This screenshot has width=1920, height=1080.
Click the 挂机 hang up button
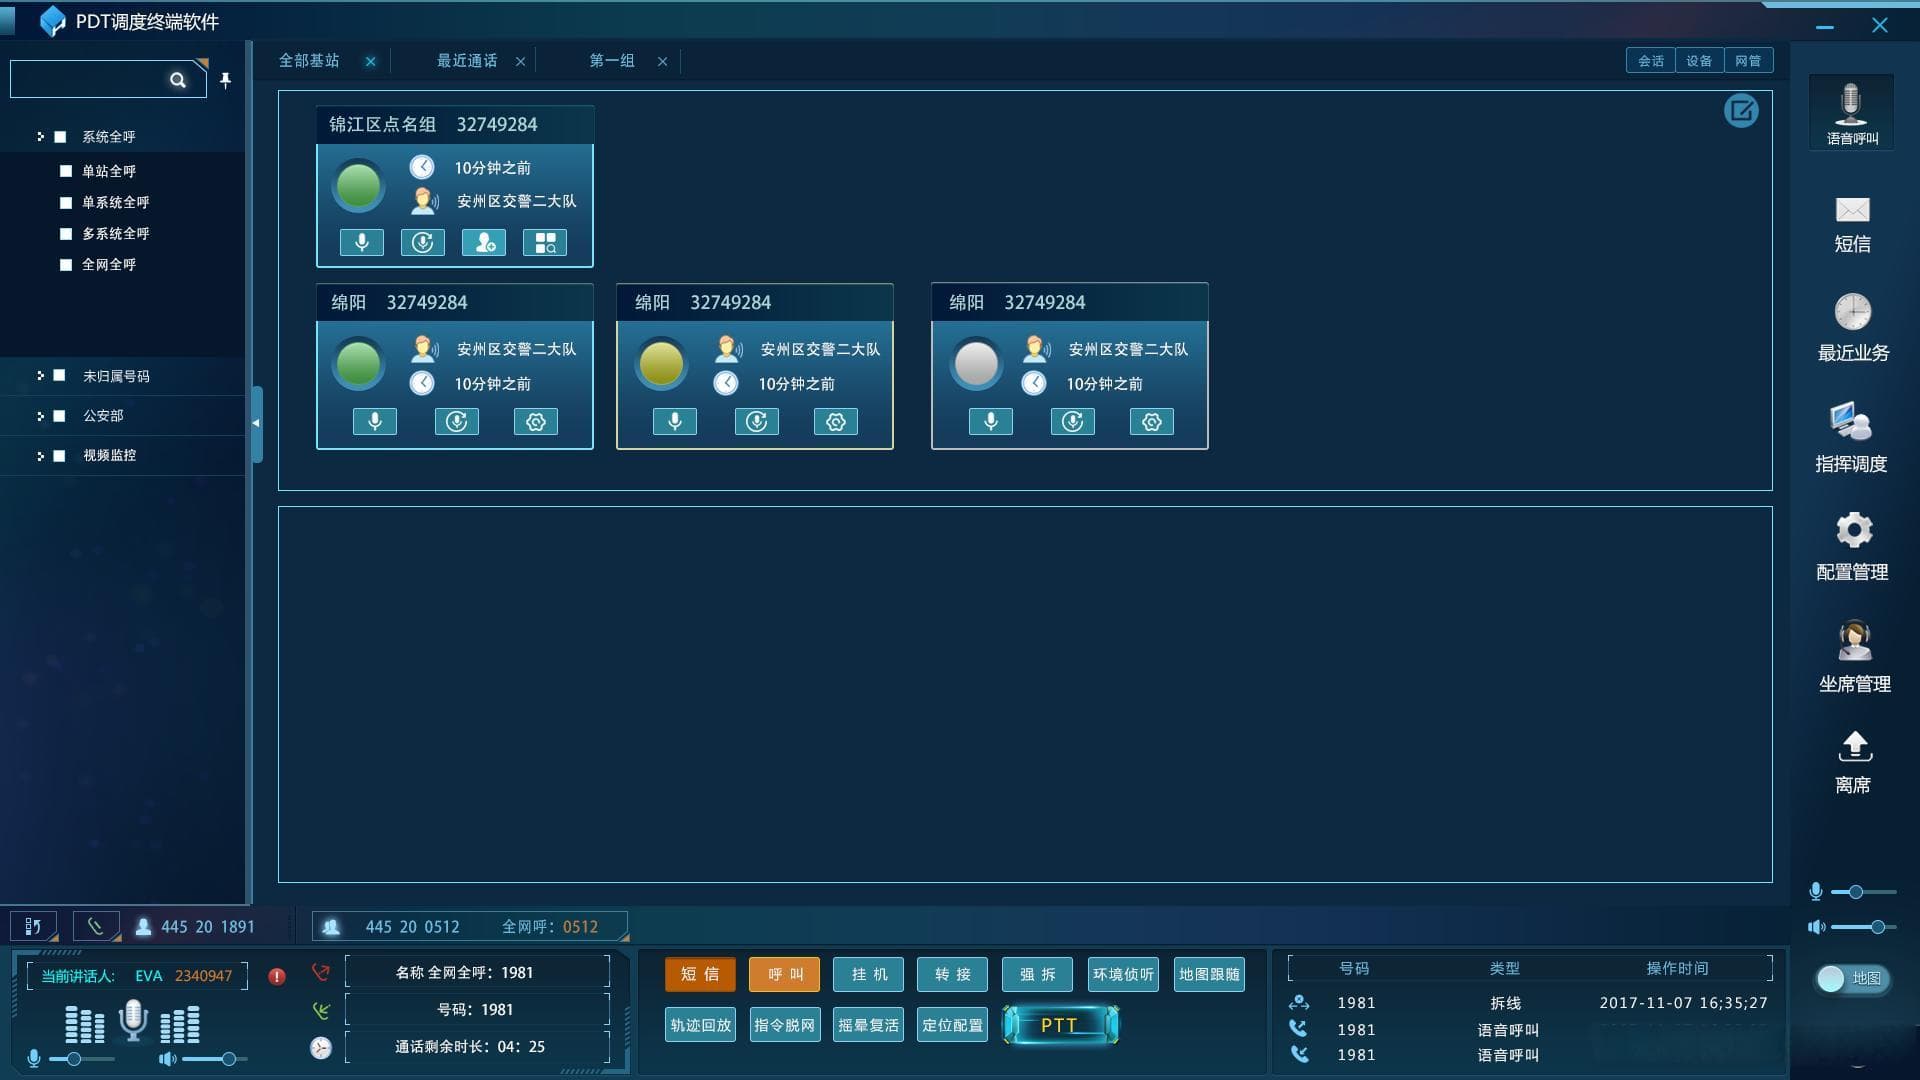869,974
